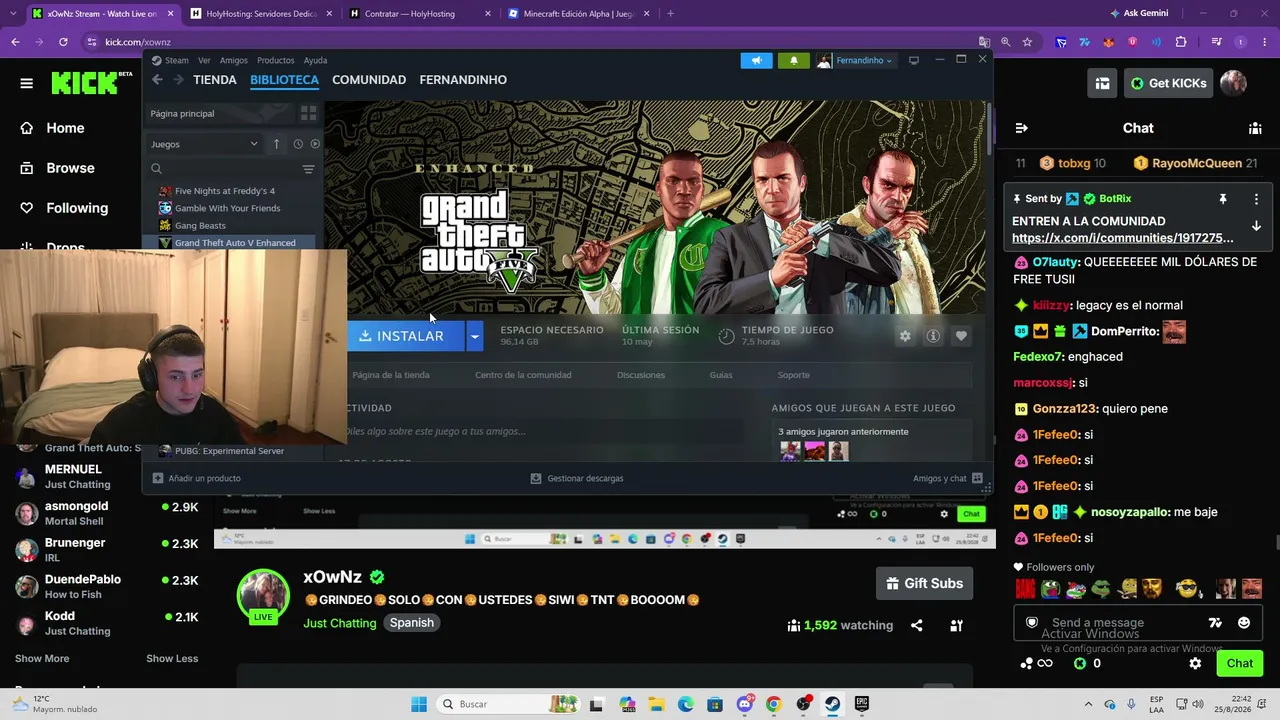Screen dimensions: 1280x720
Task: Open pinned message options menu
Action: click(x=1256, y=199)
